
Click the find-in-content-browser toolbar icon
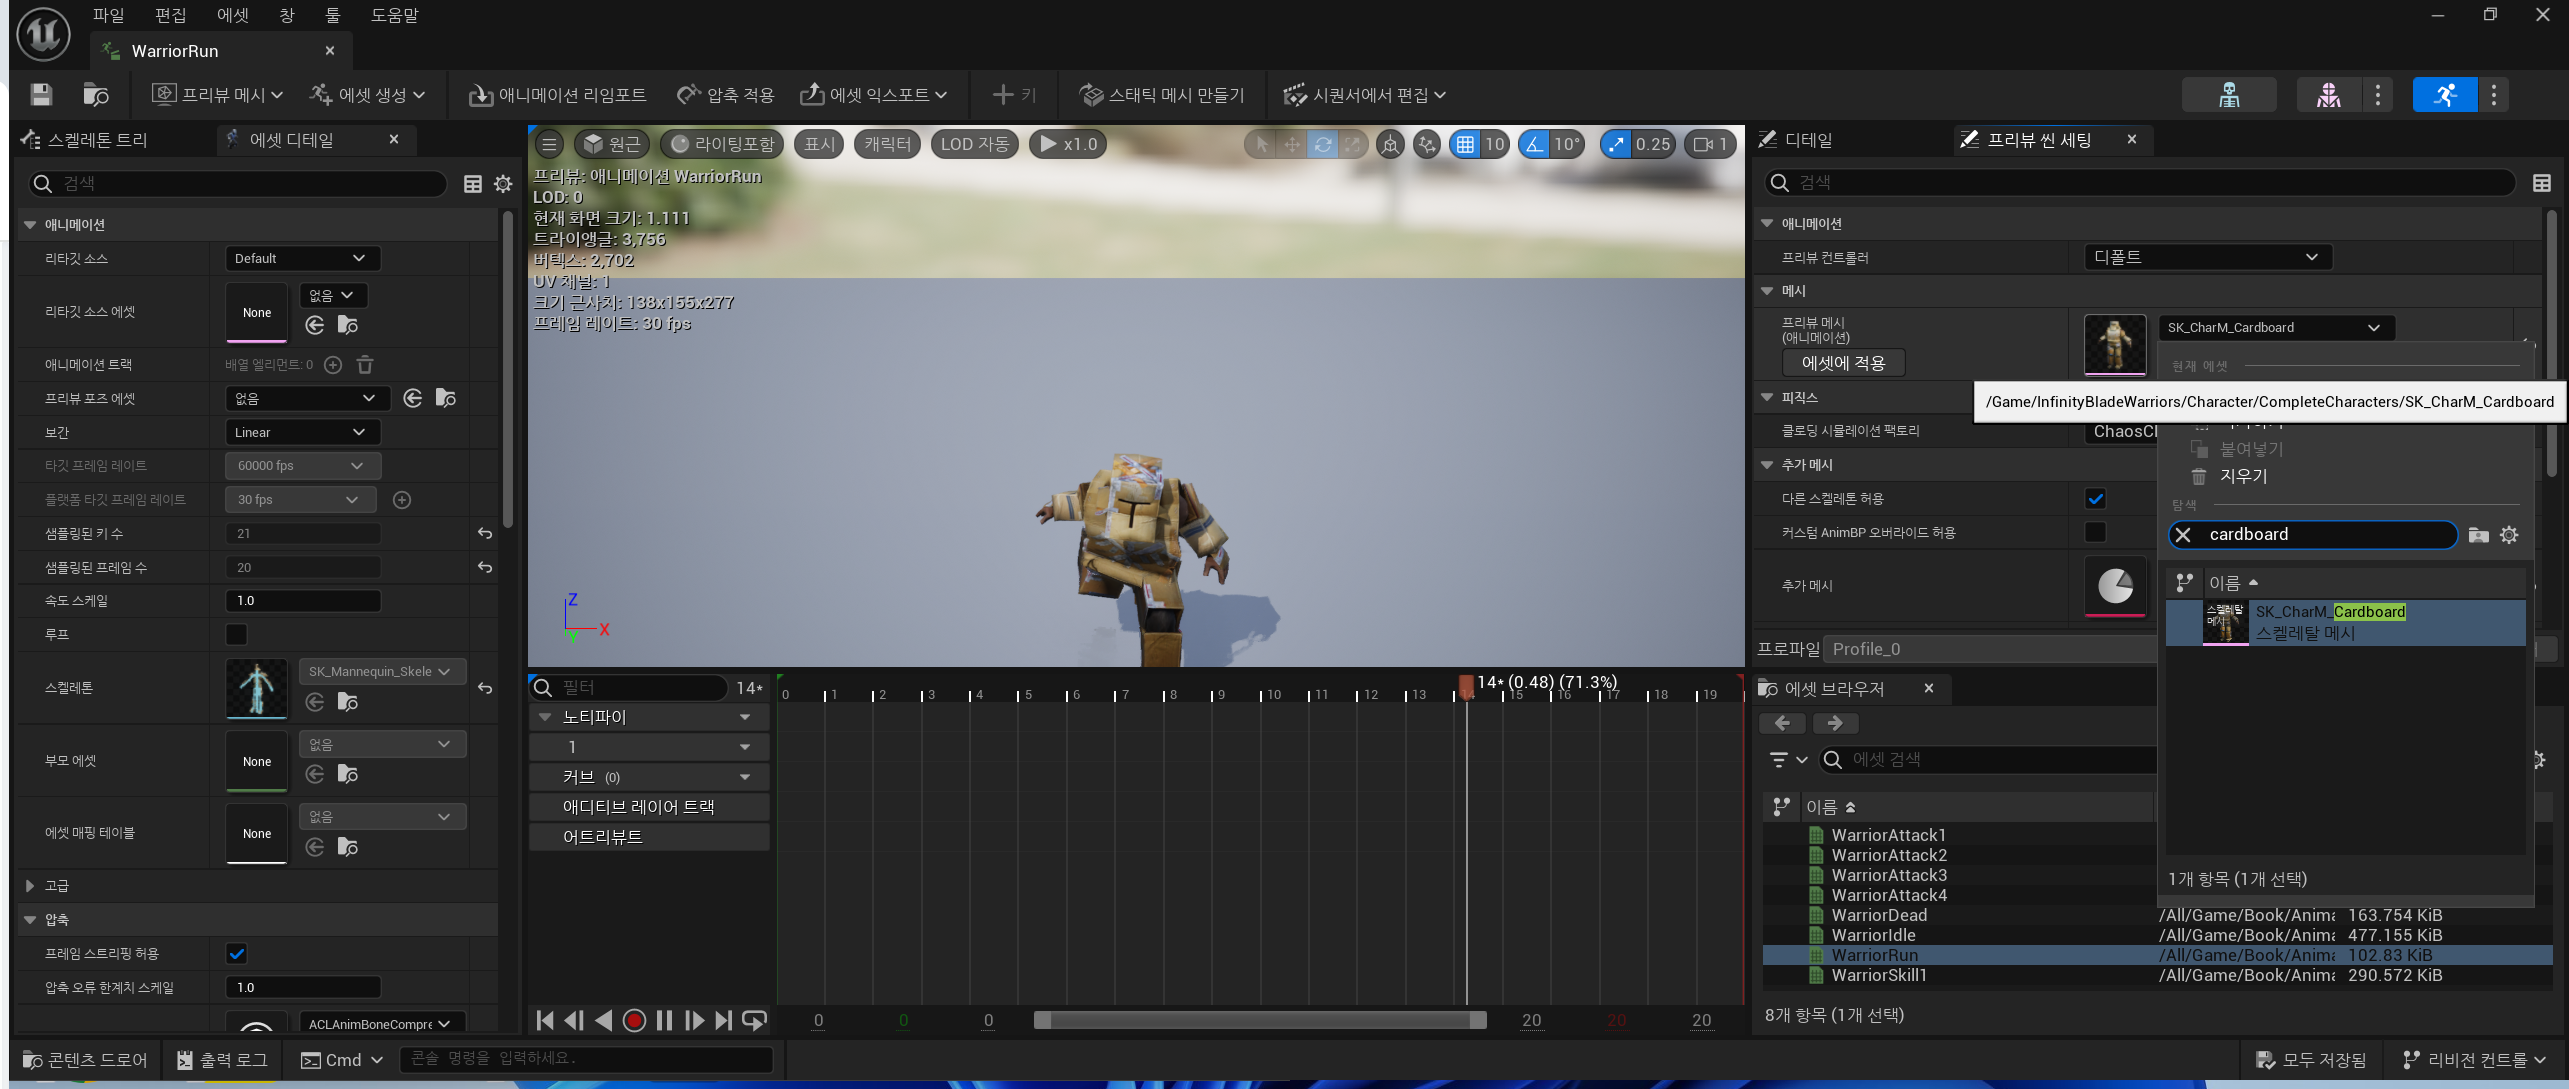(x=96, y=95)
